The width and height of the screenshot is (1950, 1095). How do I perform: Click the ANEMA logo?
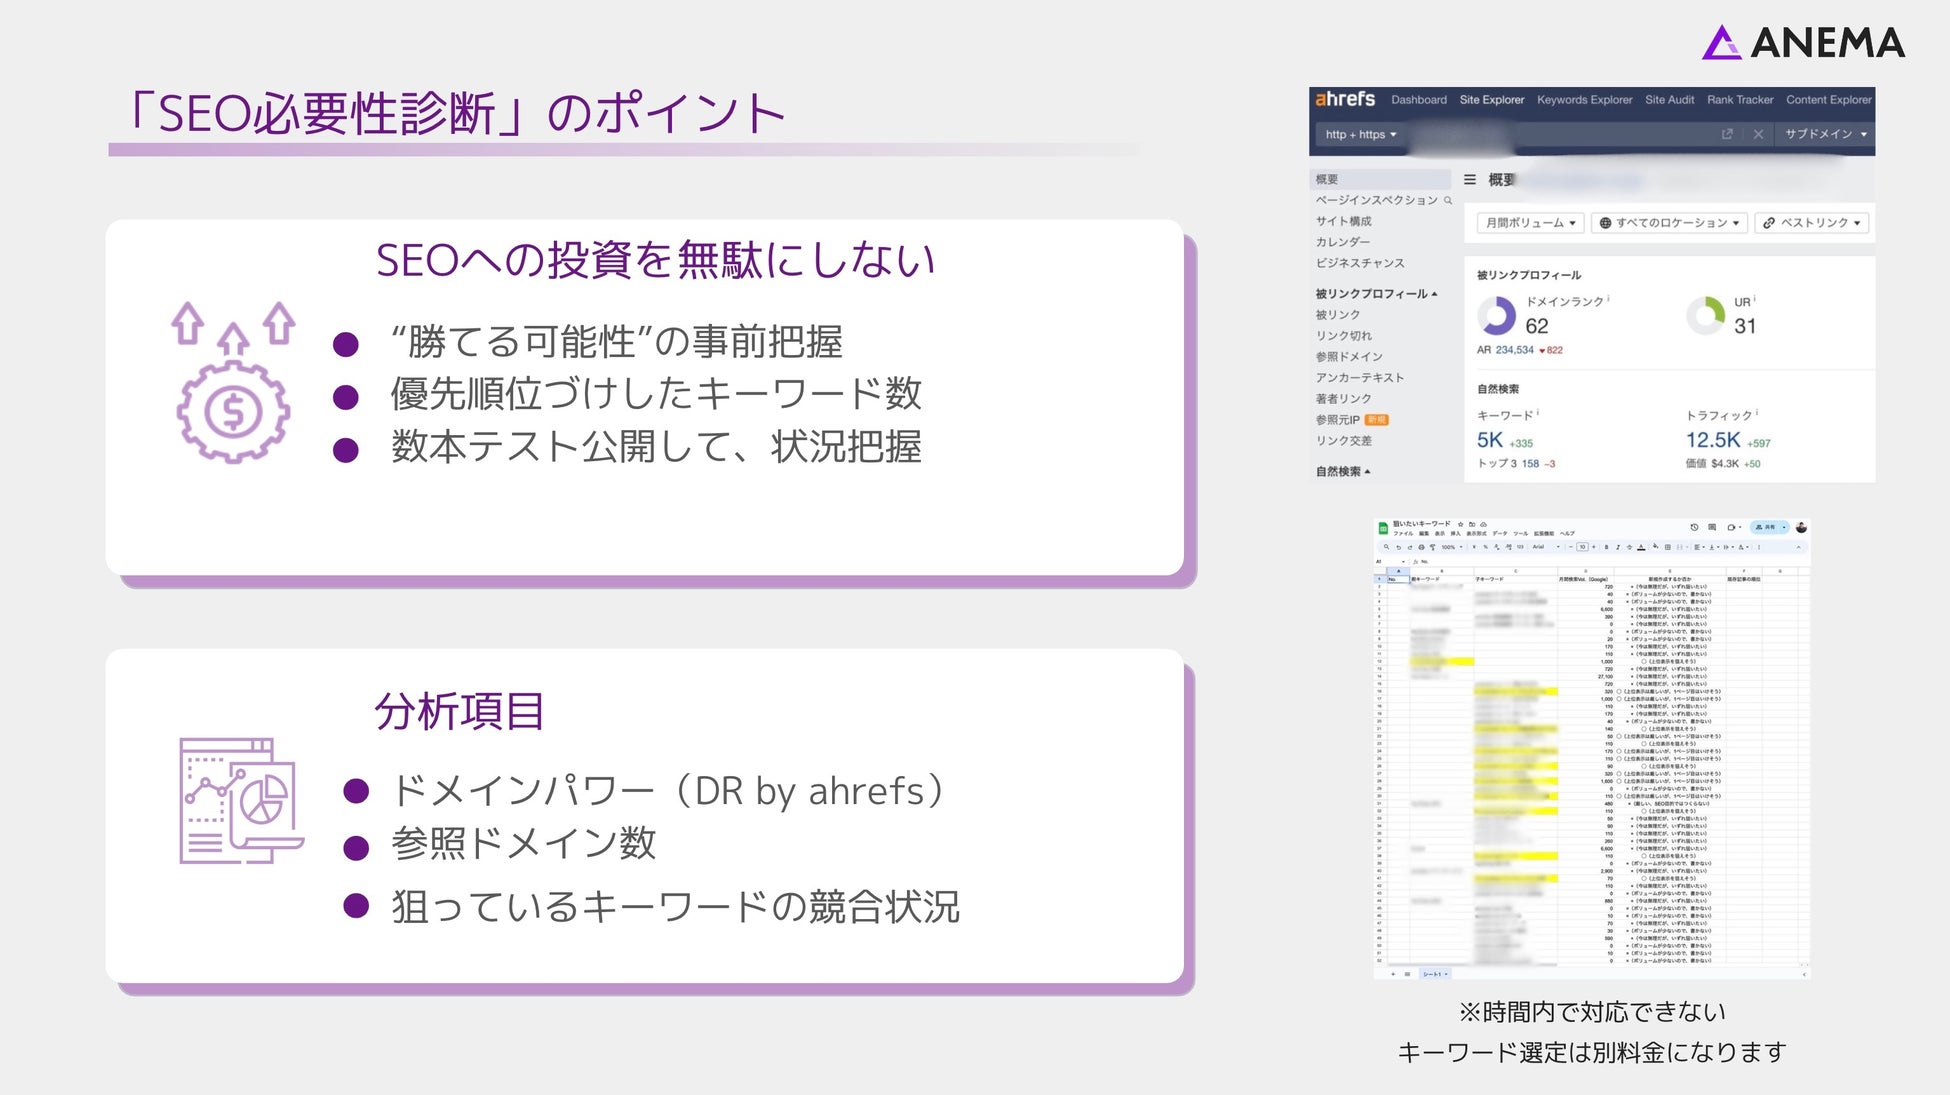[x=1803, y=43]
